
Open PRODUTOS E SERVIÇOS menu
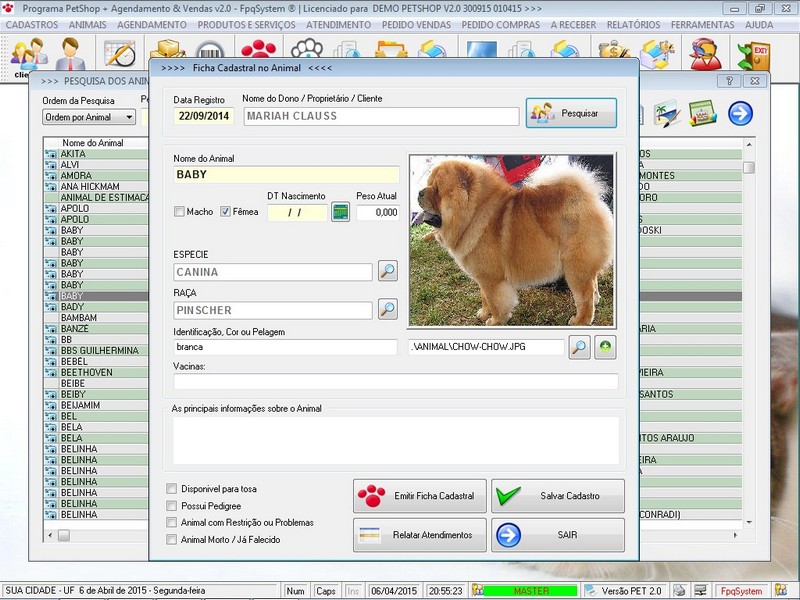[246, 24]
